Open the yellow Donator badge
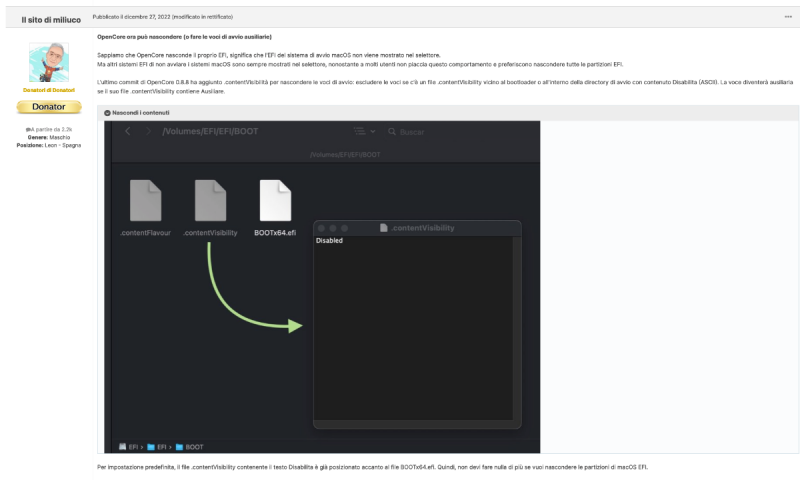 (49, 107)
